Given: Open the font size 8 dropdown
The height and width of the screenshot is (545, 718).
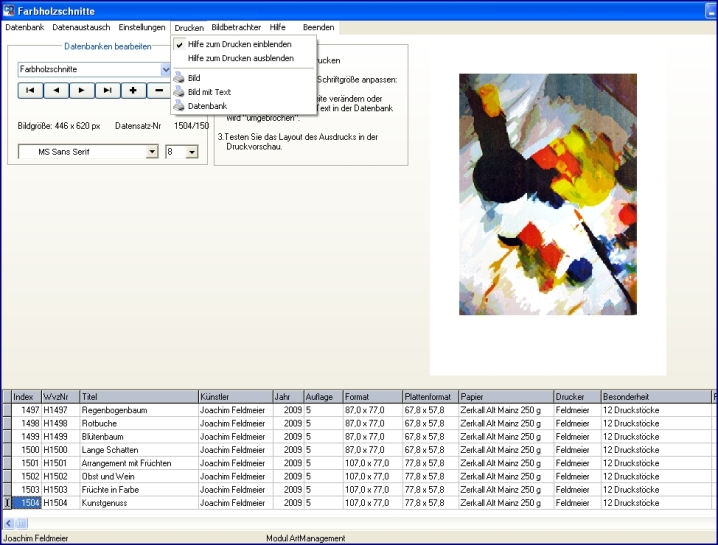Looking at the screenshot, I should click(191, 152).
